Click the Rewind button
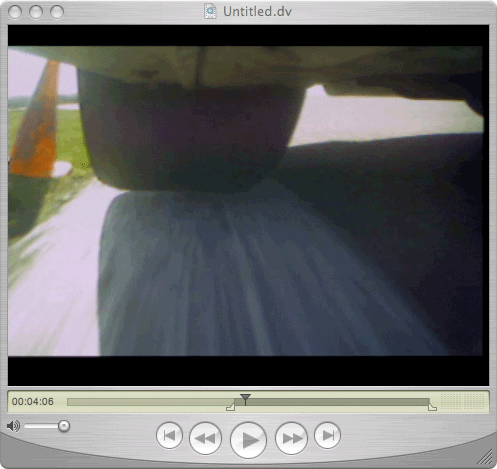497x469 pixels. tap(205, 438)
